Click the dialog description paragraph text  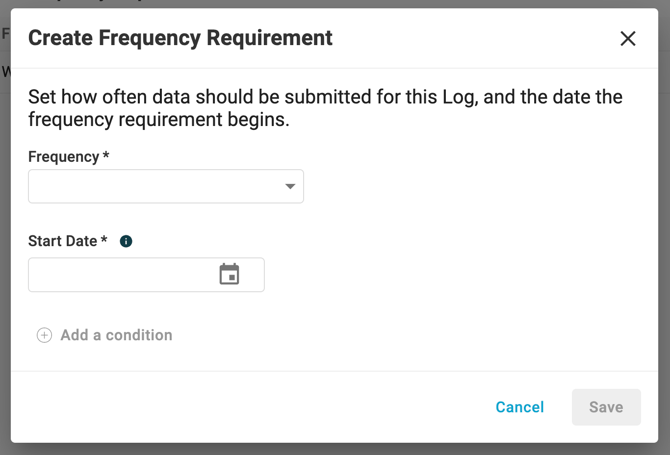325,108
